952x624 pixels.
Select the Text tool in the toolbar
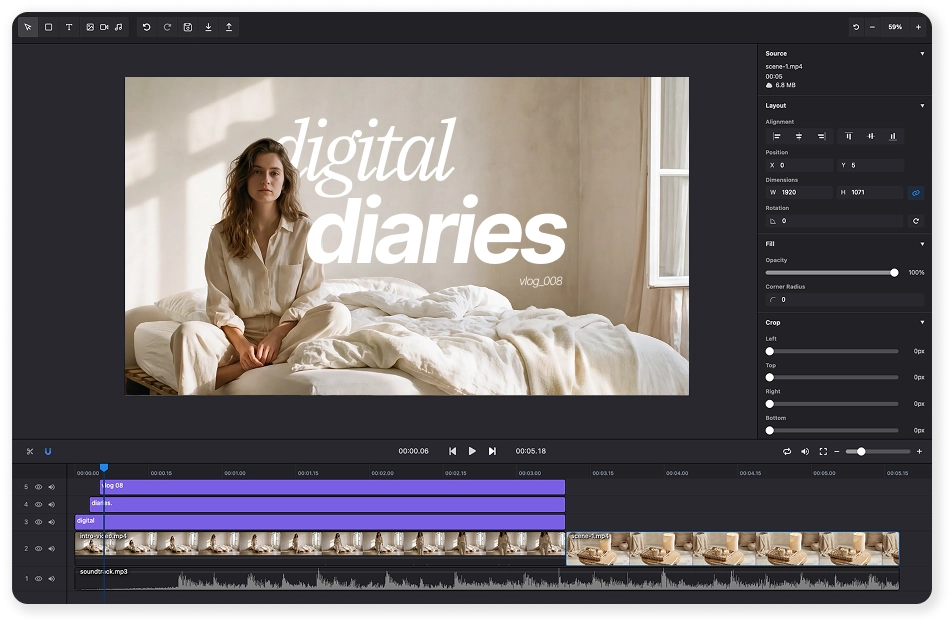pyautogui.click(x=68, y=27)
